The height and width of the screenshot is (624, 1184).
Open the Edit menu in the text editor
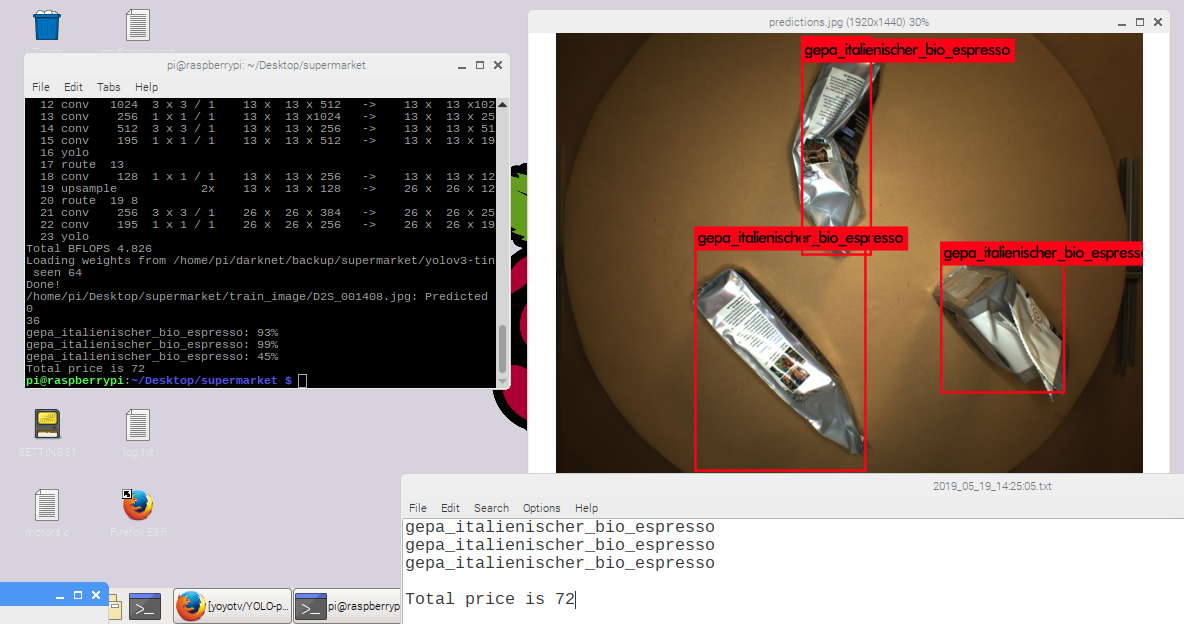[x=450, y=508]
